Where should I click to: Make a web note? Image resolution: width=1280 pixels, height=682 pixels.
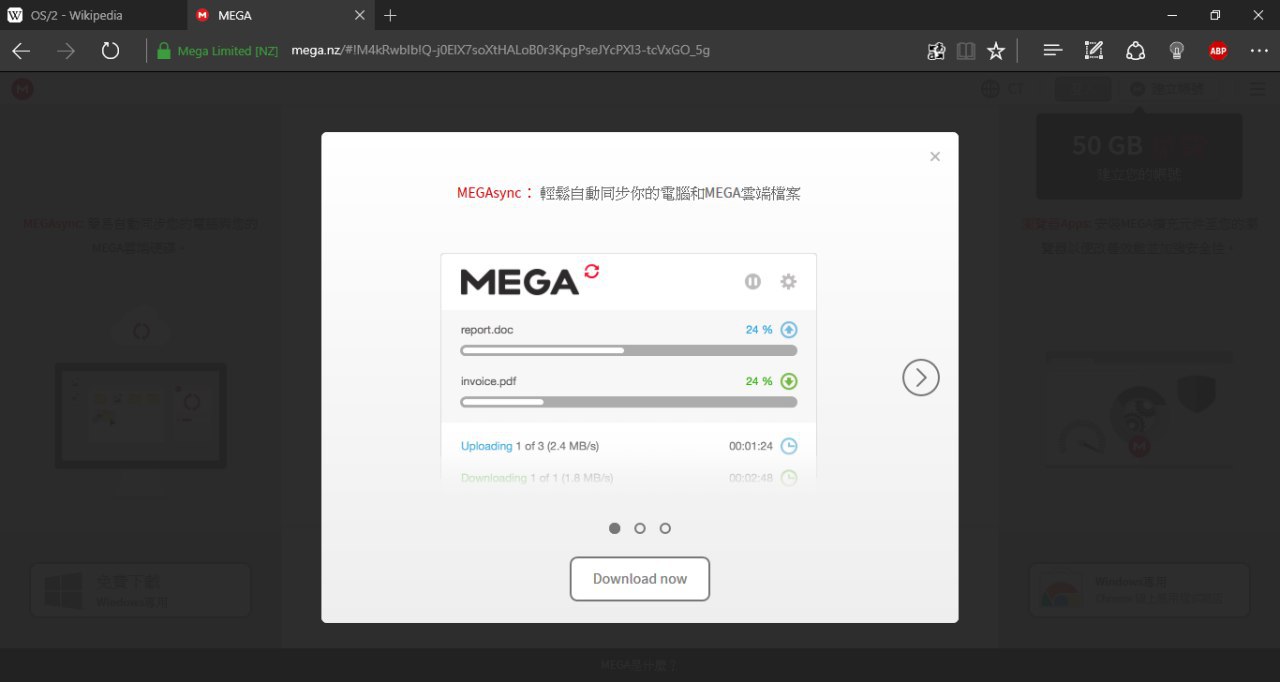pyautogui.click(x=1094, y=50)
